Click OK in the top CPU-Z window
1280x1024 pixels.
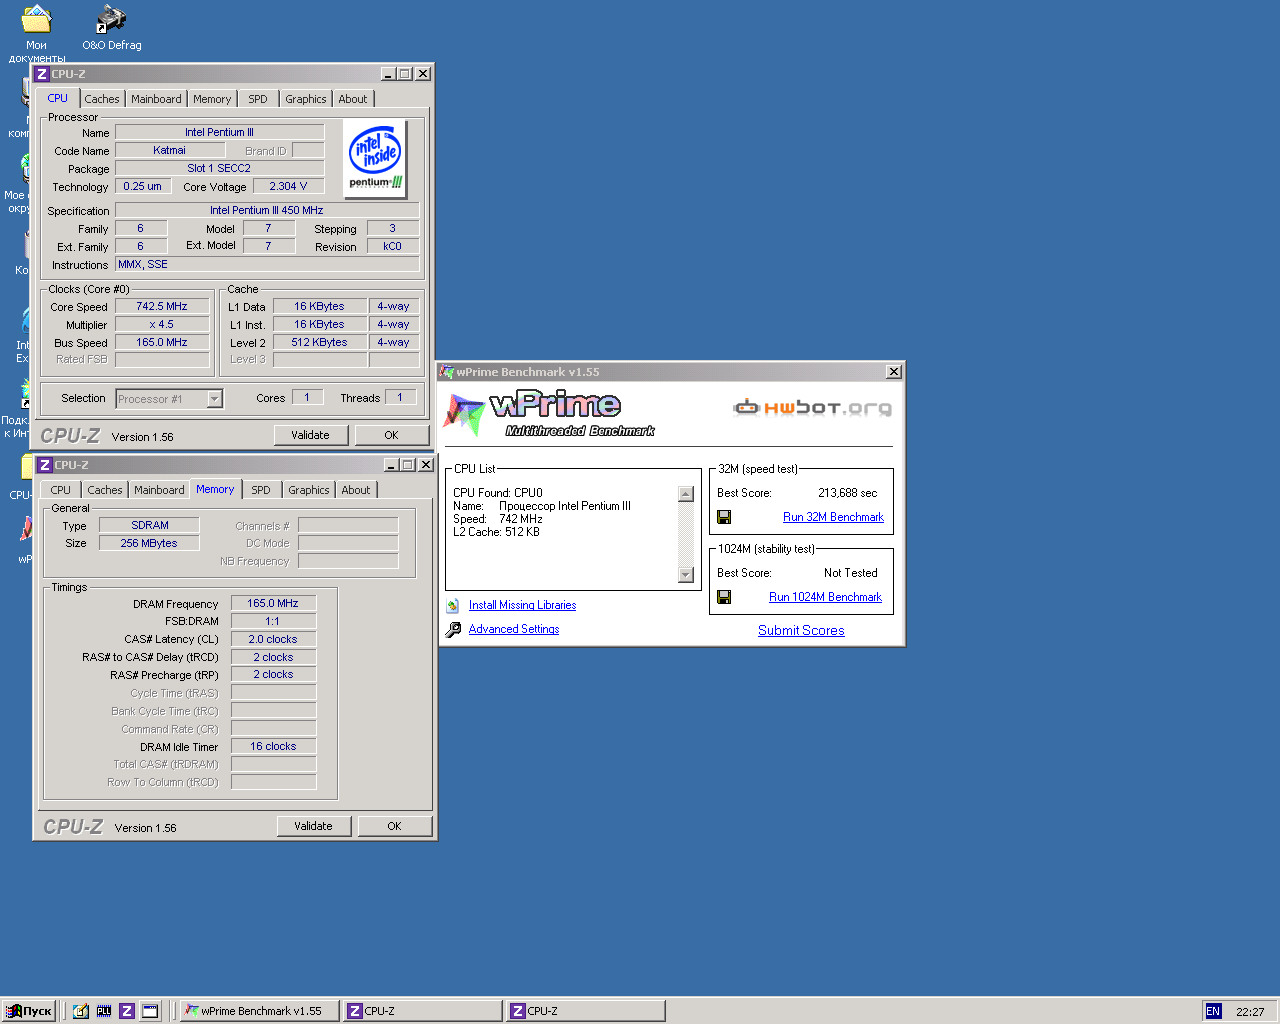click(x=391, y=435)
